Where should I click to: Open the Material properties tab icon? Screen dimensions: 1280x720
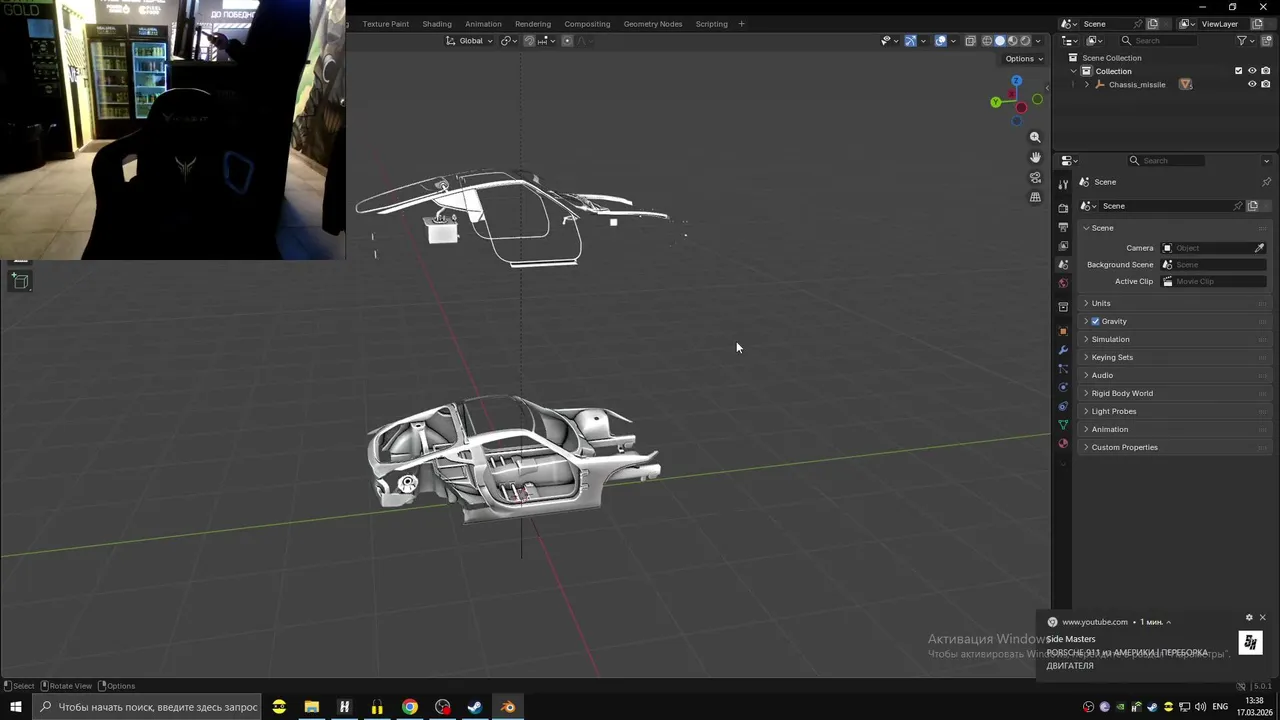coord(1063,443)
